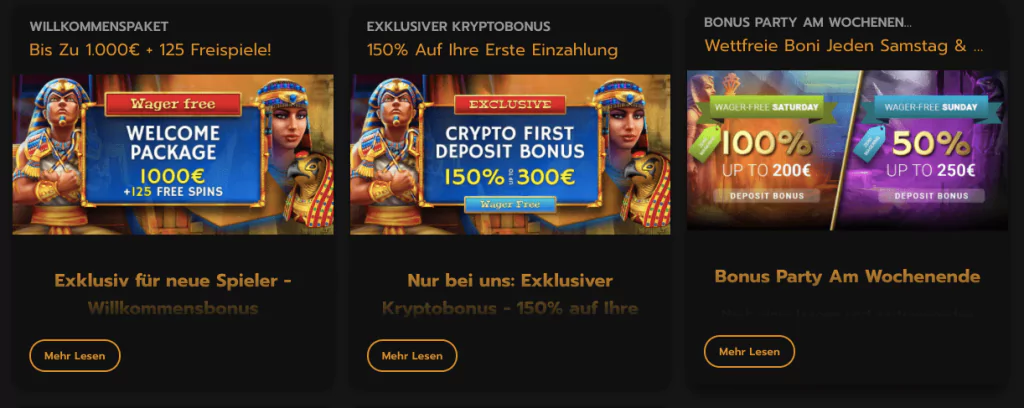Click the falcon statue icon in welcome banner
The image size is (1024, 408).
pyautogui.click(x=311, y=188)
